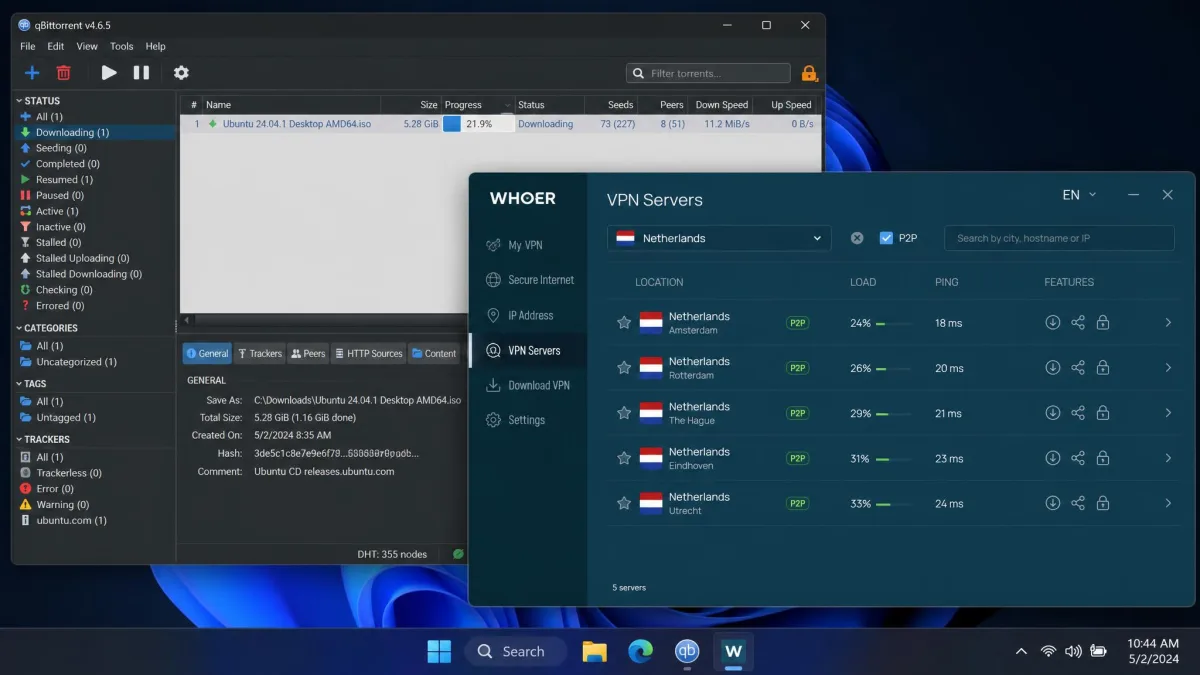Image resolution: width=1200 pixels, height=675 pixels.
Task: Uncheck the P2P filter checkbox
Action: coord(886,238)
